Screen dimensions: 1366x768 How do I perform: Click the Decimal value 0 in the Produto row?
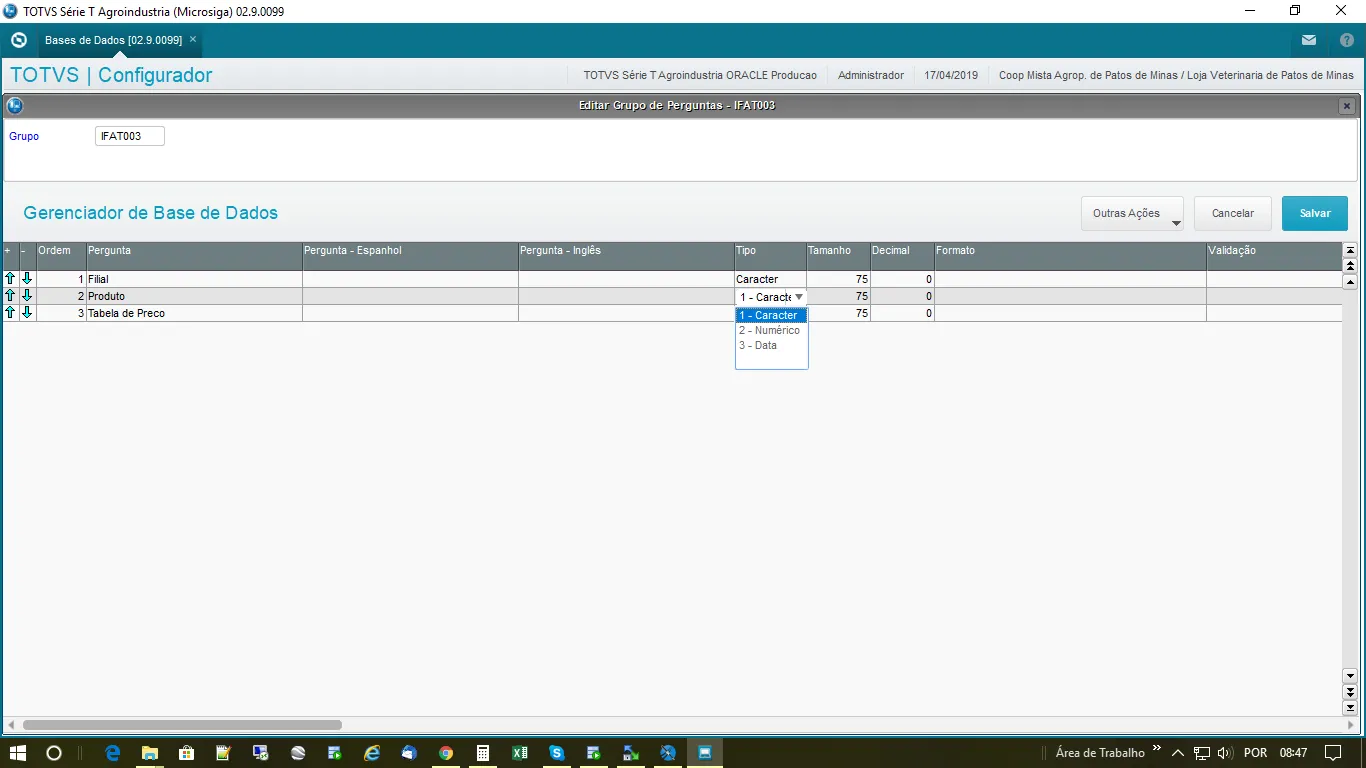pos(902,297)
